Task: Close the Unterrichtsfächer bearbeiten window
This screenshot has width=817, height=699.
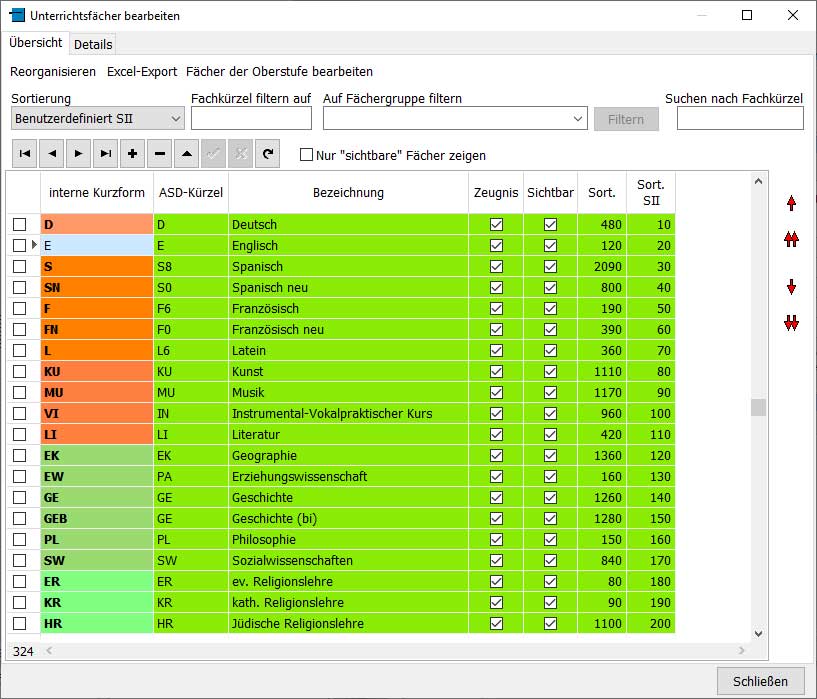Action: coord(793,15)
